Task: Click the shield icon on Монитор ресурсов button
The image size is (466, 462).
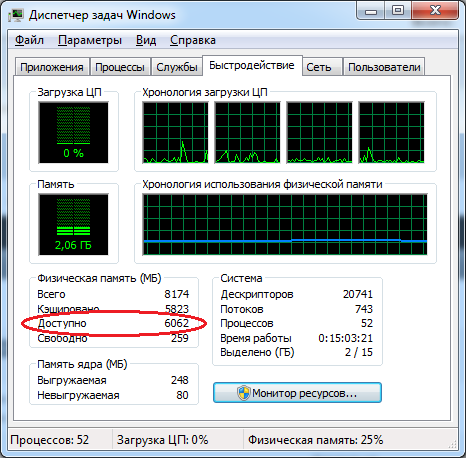Action: (x=244, y=393)
